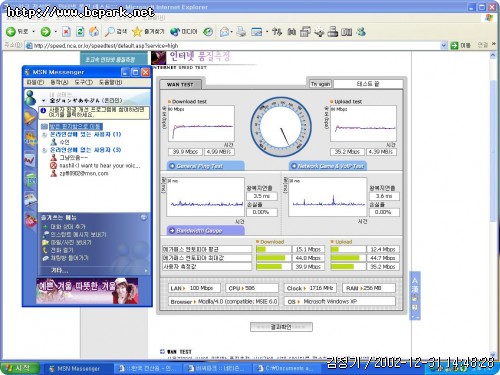The image size is (500, 375).
Task: Click the page vertical scrollbar up arrow
Action: (493, 56)
